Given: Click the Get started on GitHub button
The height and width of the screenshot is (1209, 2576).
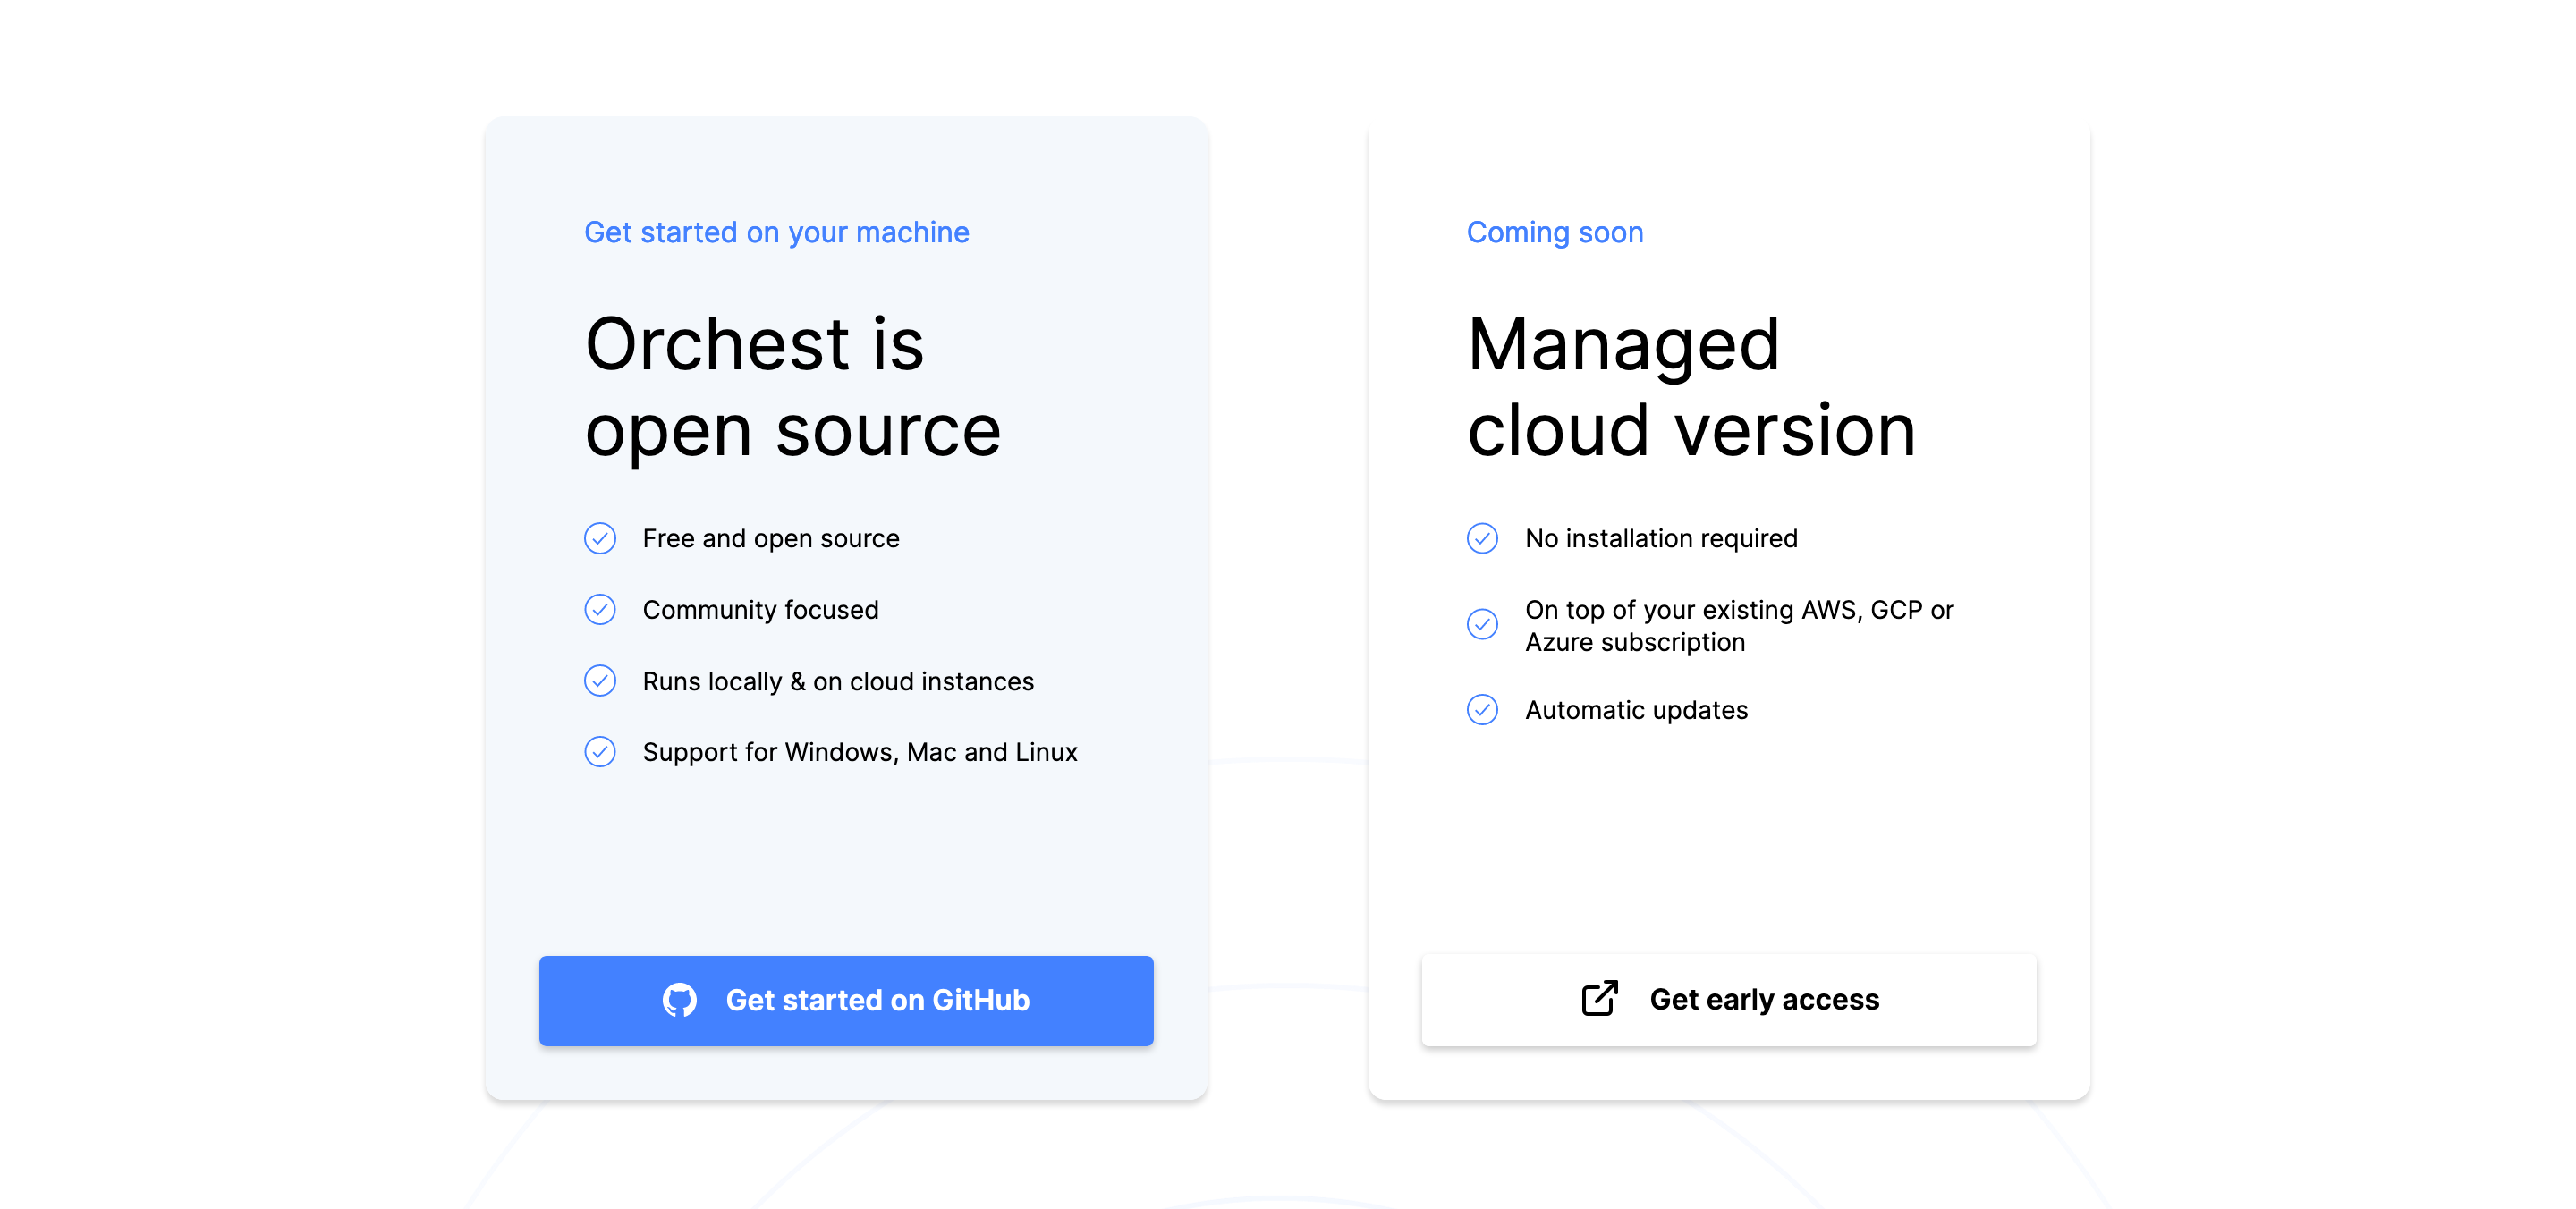Looking at the screenshot, I should 846,1000.
